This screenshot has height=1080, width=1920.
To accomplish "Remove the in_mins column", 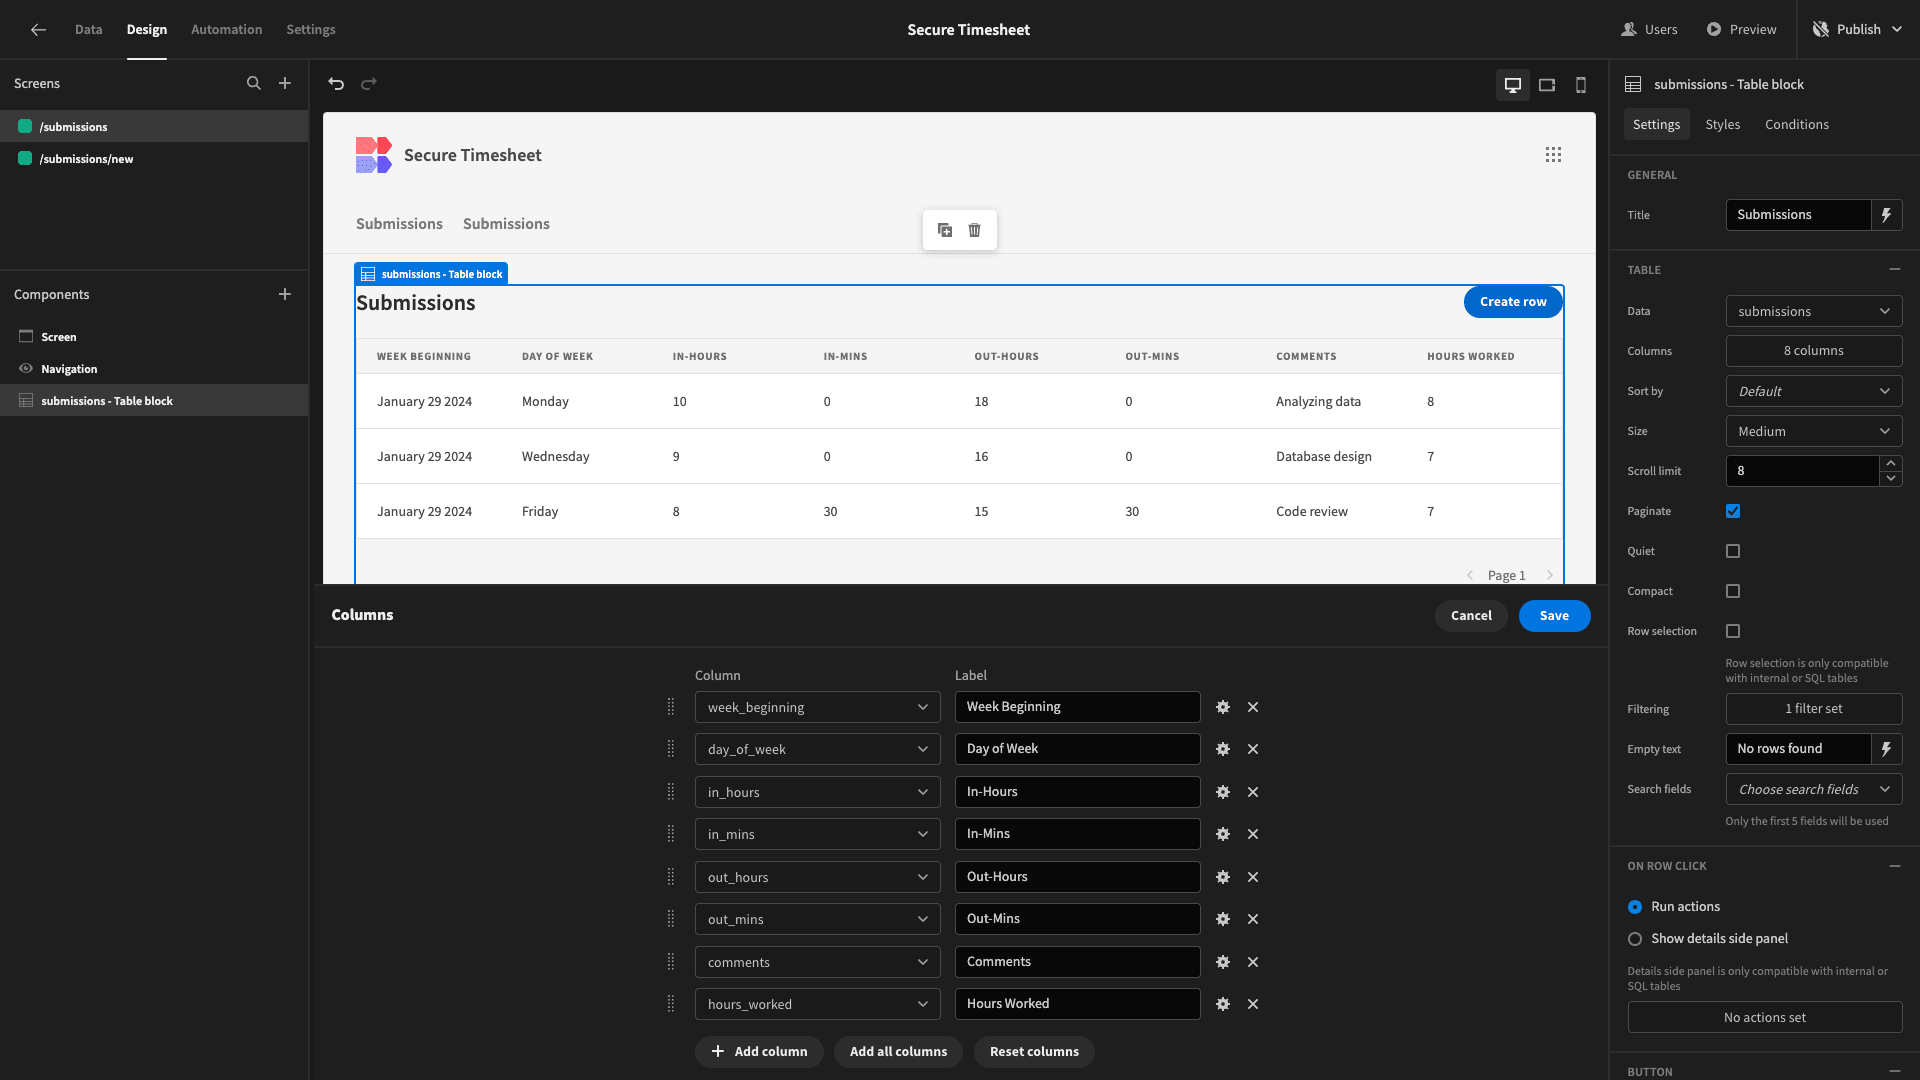I will tap(1253, 834).
